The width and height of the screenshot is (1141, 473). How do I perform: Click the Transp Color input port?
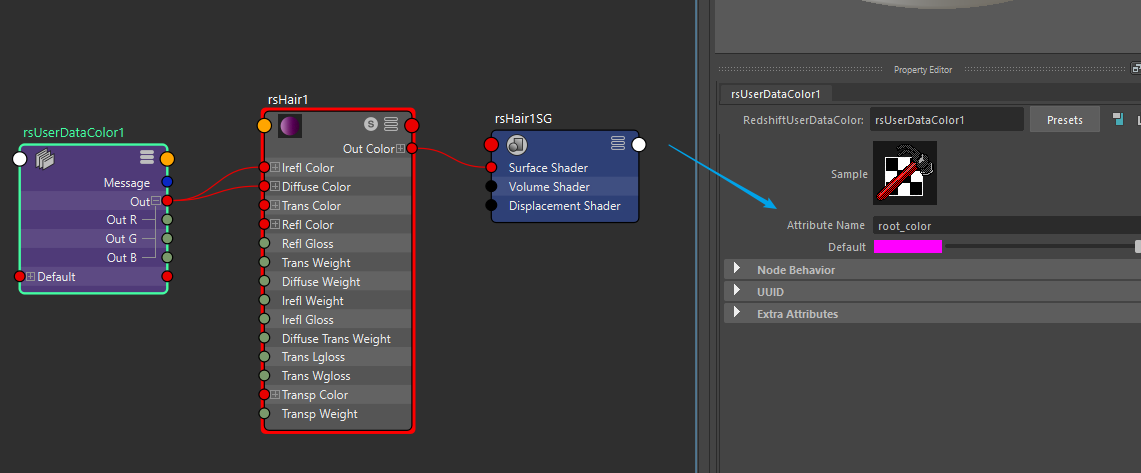pos(265,394)
